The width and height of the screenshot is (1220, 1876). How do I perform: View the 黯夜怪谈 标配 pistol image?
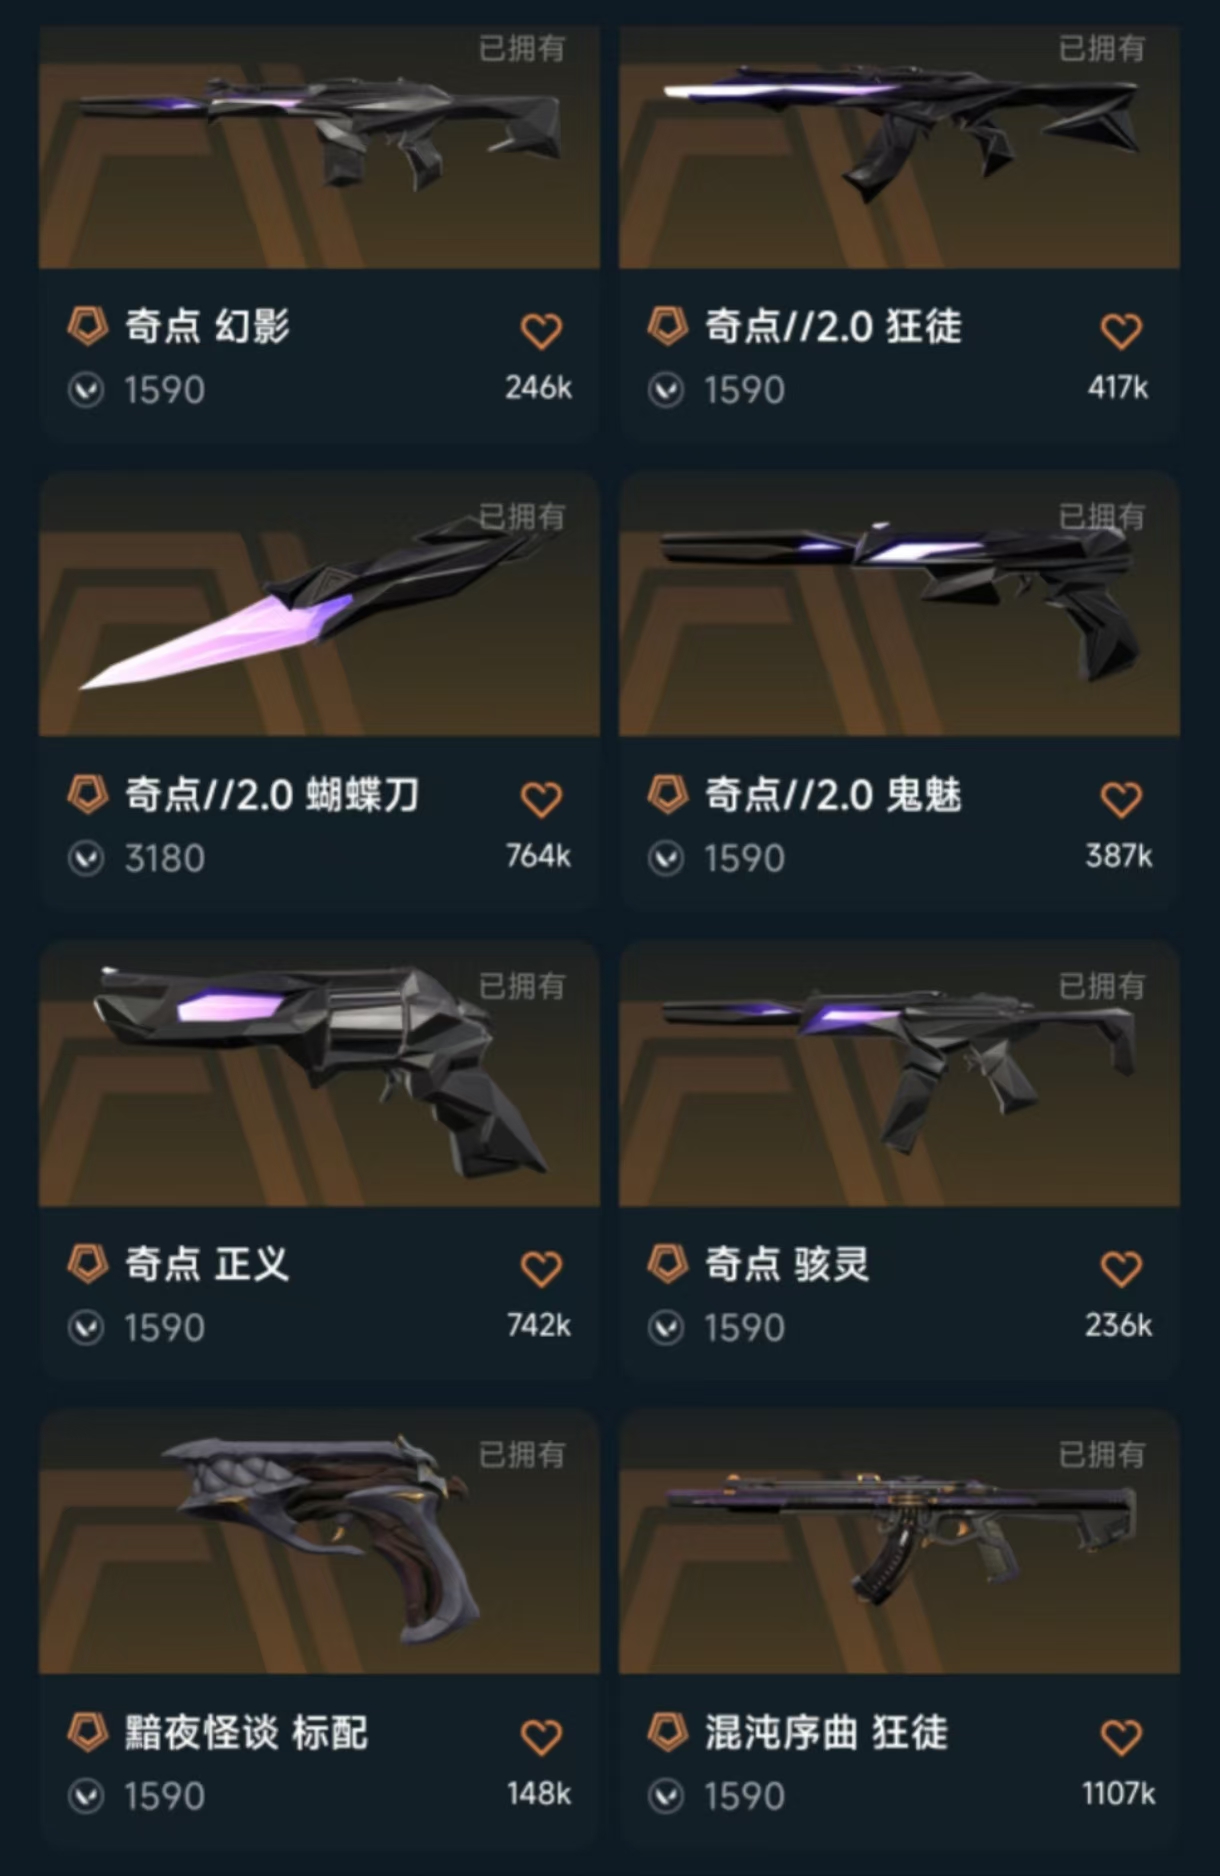click(319, 1542)
